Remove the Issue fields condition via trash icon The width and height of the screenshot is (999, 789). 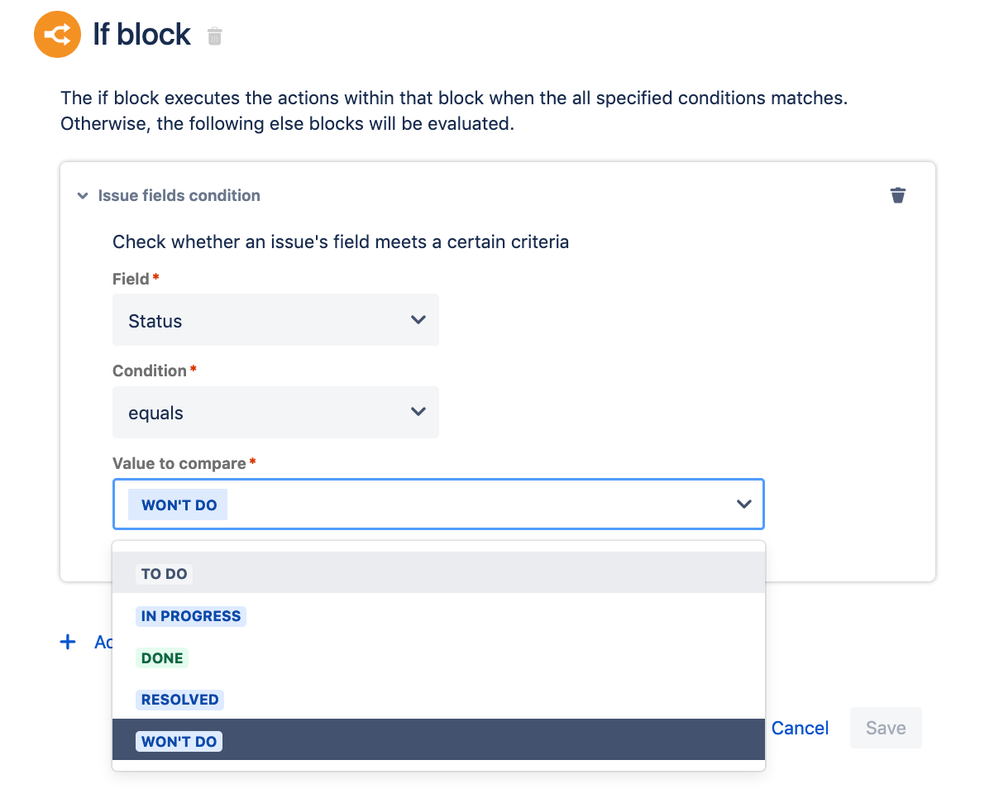(x=898, y=195)
